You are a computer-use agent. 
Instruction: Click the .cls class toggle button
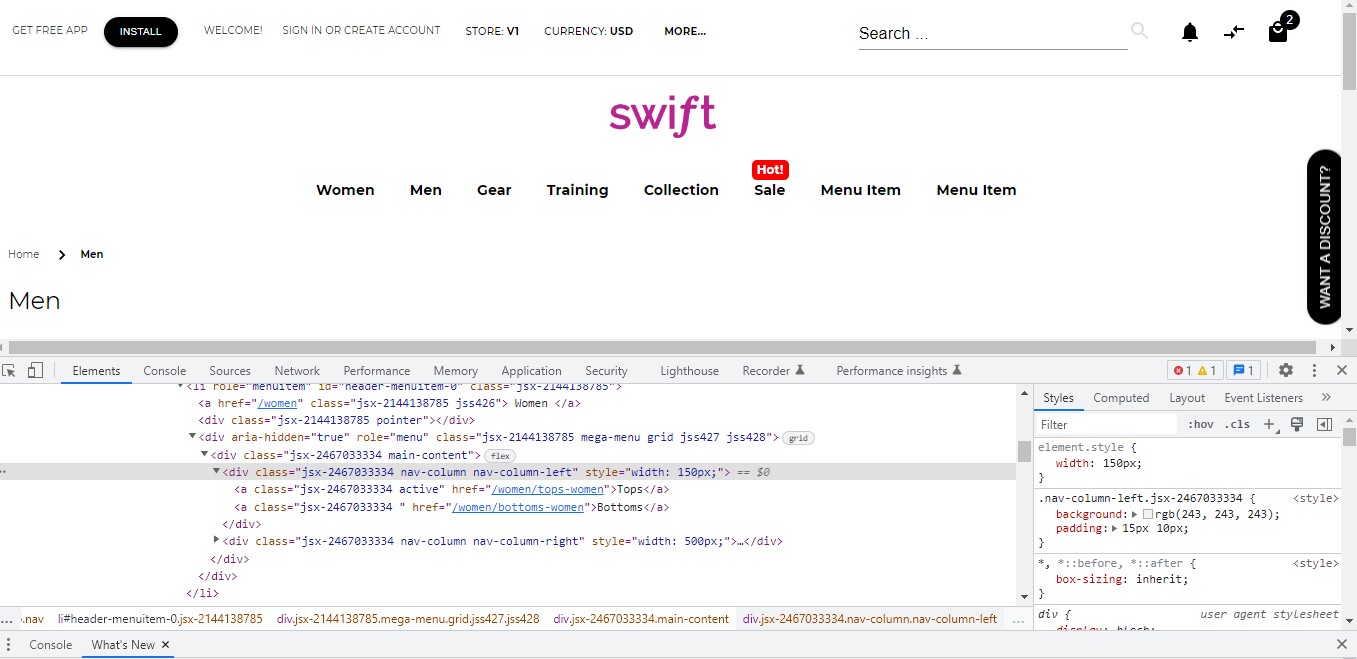click(1237, 424)
